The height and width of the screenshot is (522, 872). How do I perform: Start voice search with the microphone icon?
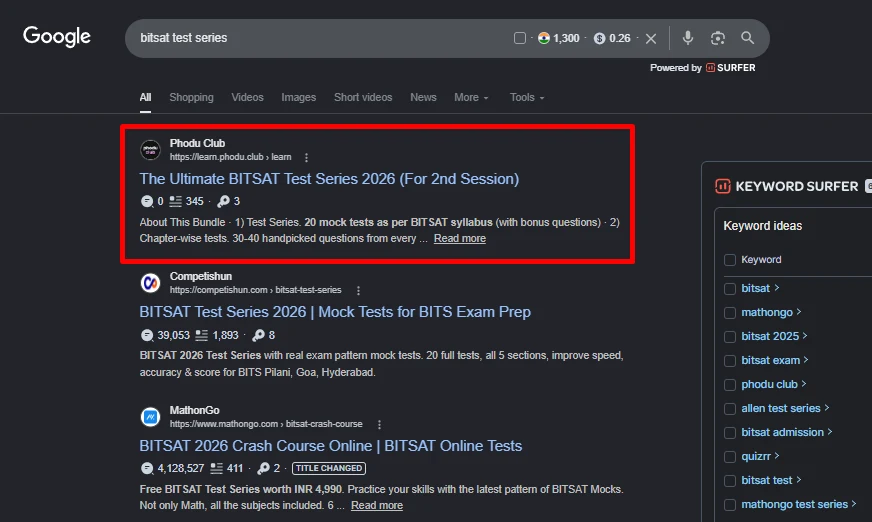pos(688,38)
